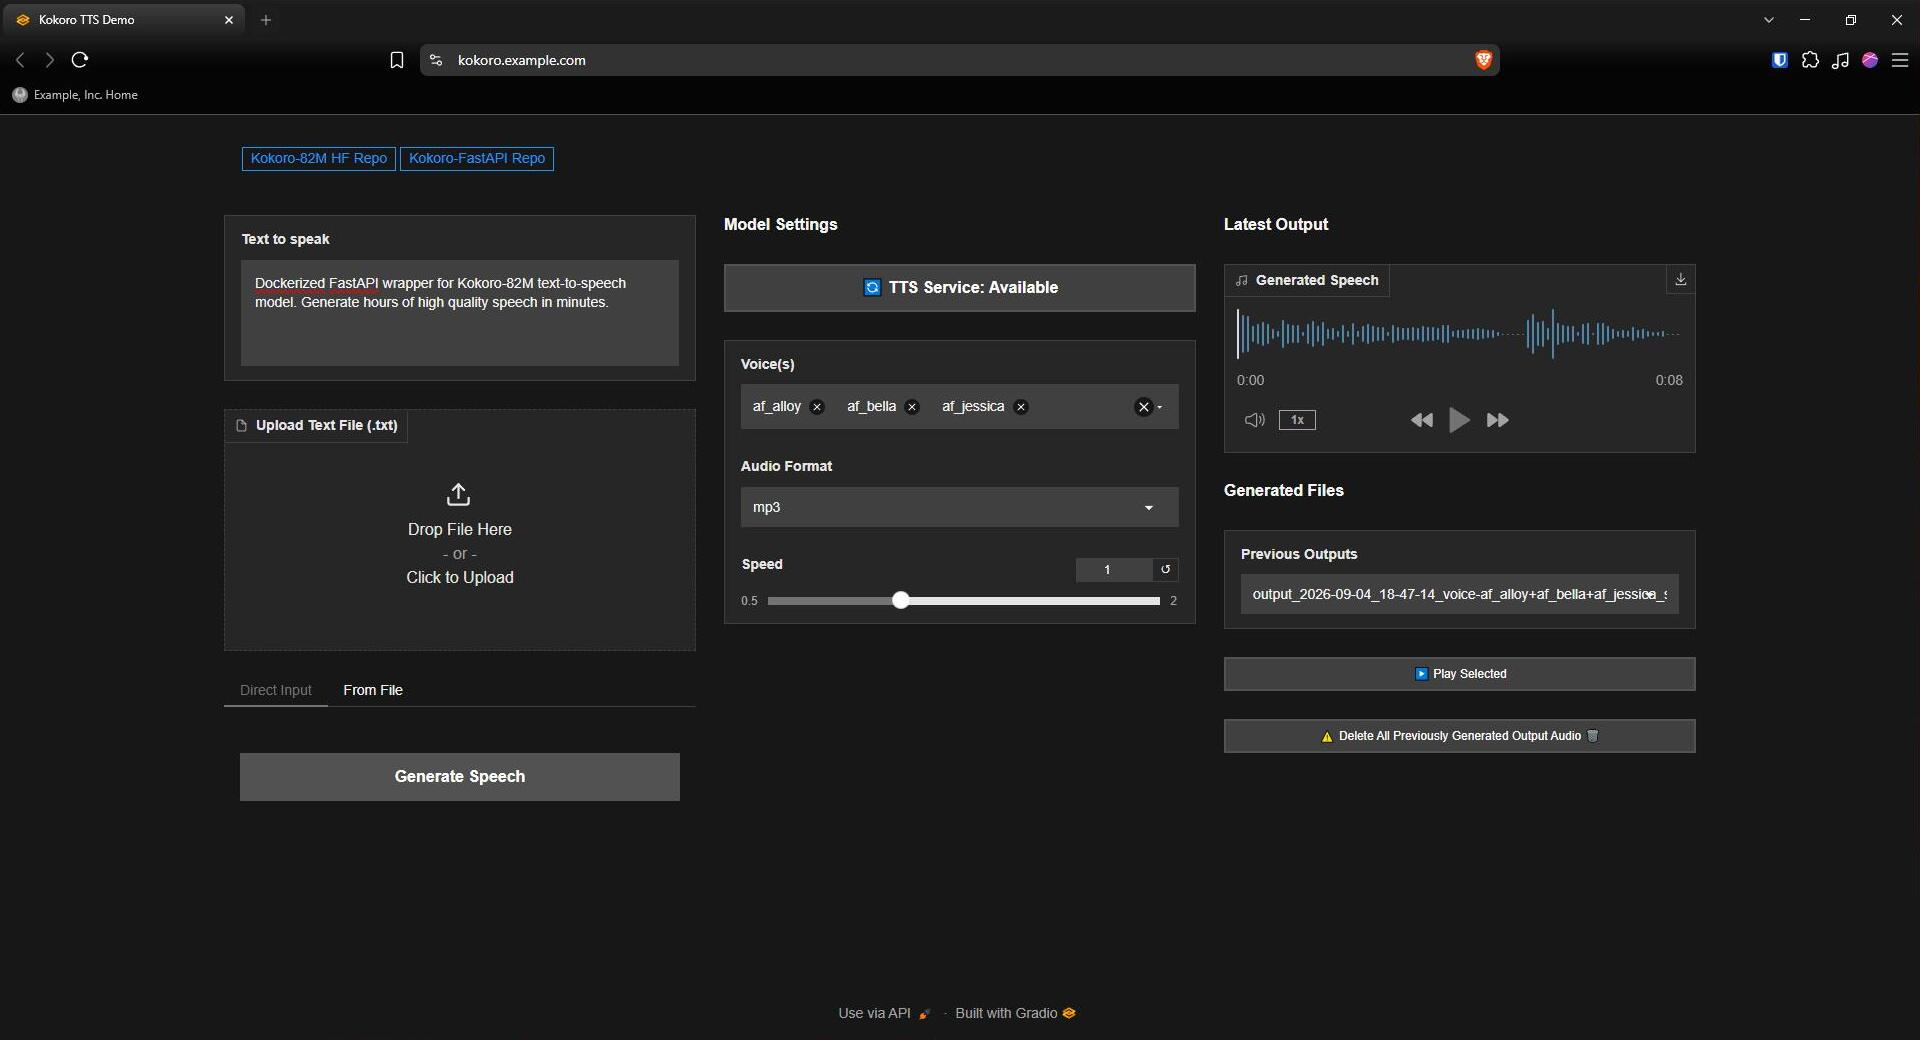Change the 1x playback speed
The width and height of the screenshot is (1920, 1040).
[1297, 420]
